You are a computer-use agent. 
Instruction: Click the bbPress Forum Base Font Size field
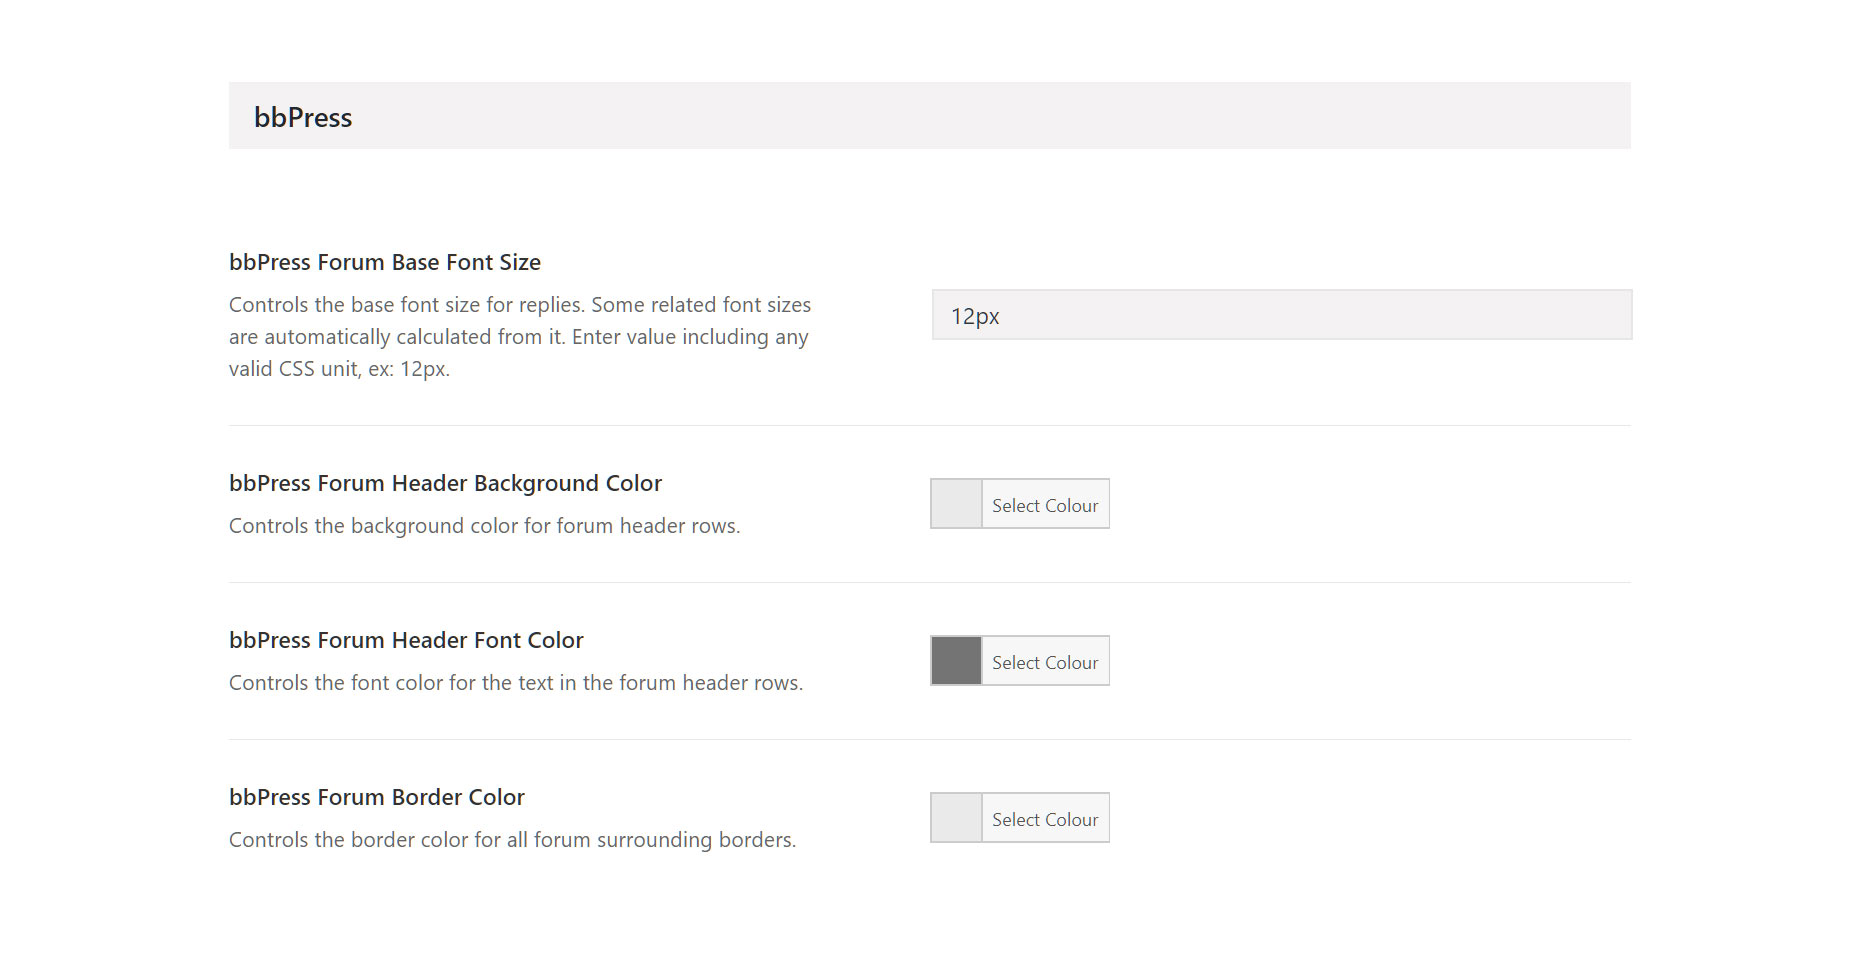[1282, 315]
